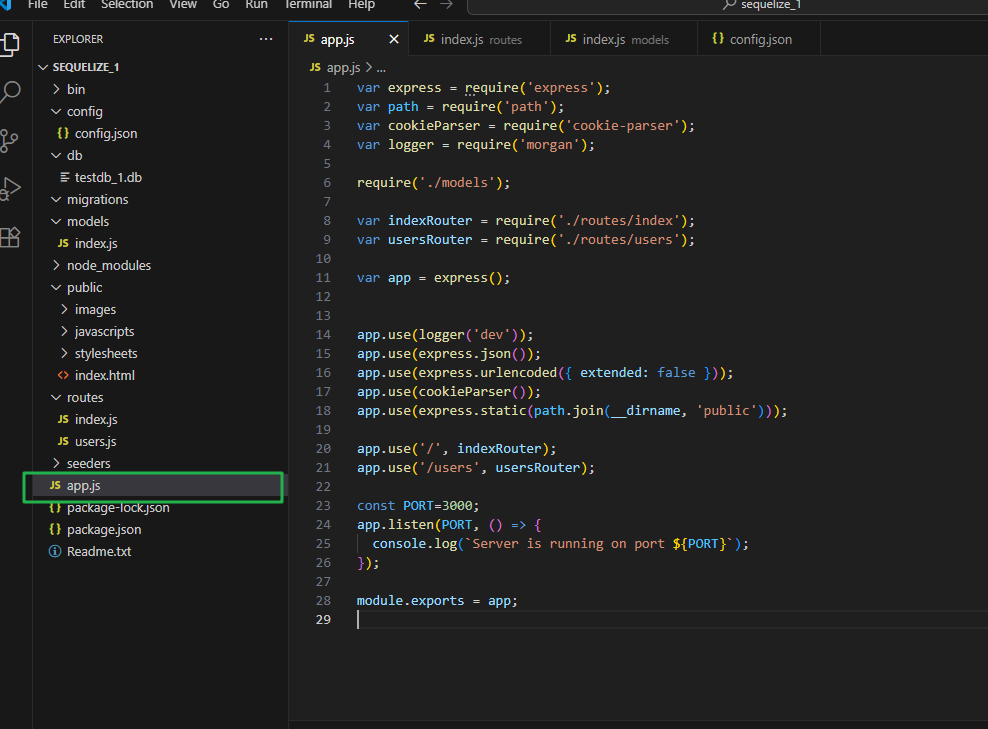Click the braces icon of config.json tab
Image resolution: width=988 pixels, height=729 pixels.
coord(718,38)
